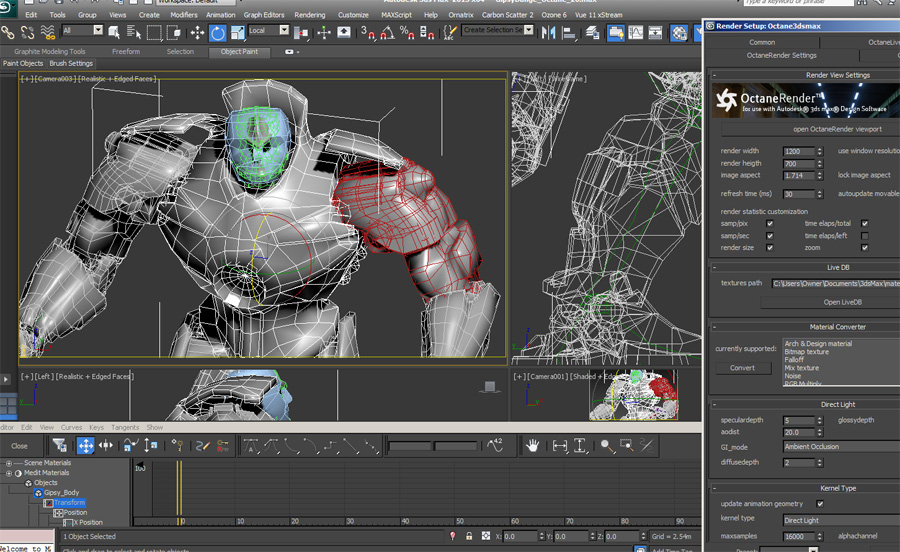Click the Zoom magnifier in curve editor
Image resolution: width=900 pixels, height=552 pixels.
pos(606,445)
